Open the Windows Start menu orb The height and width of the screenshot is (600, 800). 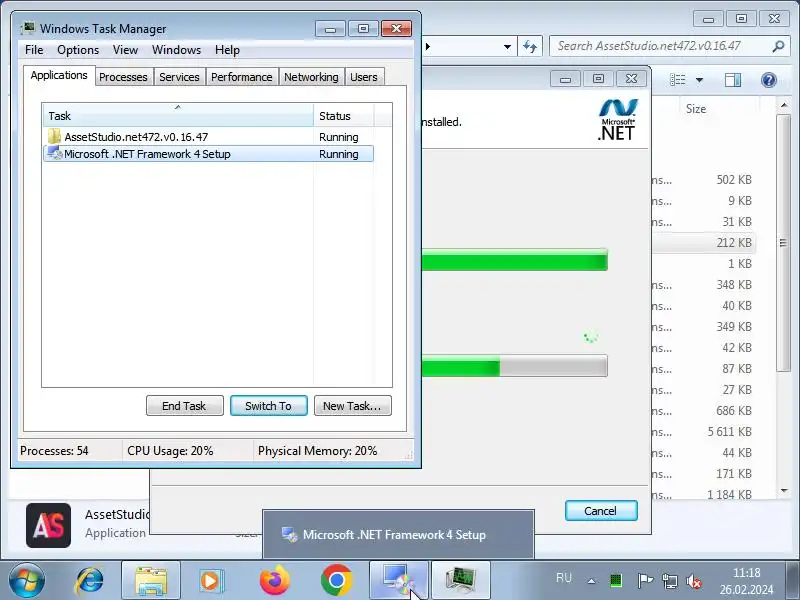coord(27,580)
